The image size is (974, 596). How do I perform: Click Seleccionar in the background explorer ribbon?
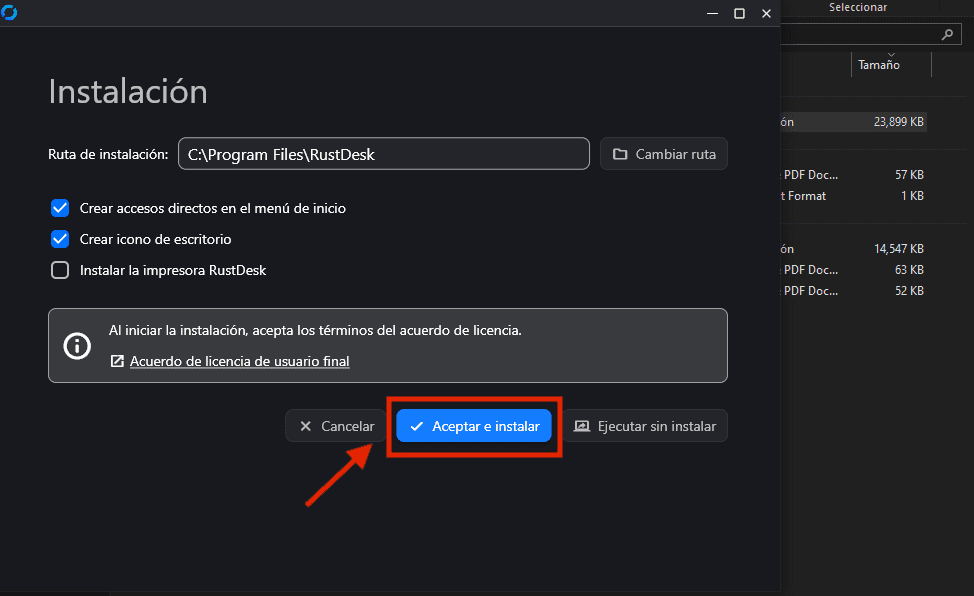[x=858, y=7]
